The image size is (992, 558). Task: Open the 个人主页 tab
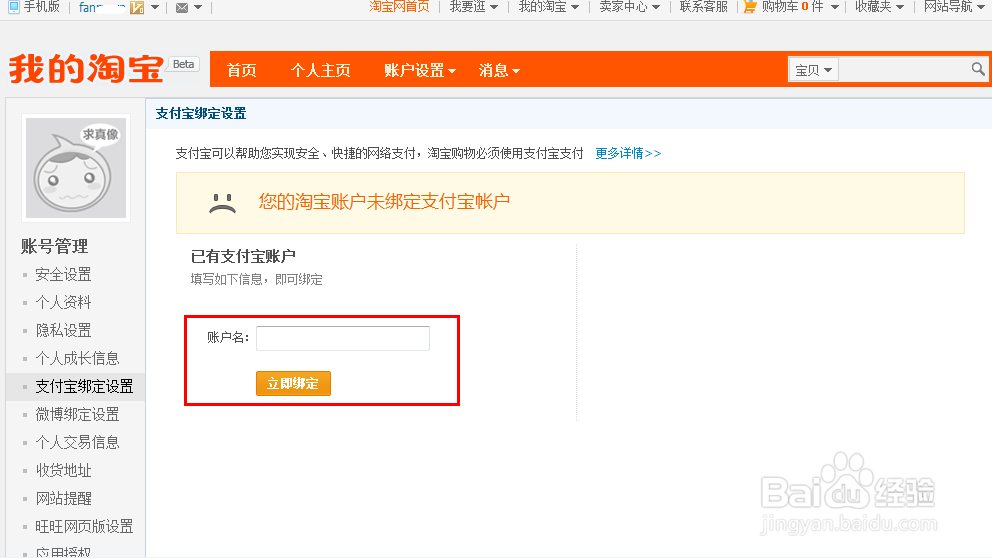[321, 70]
